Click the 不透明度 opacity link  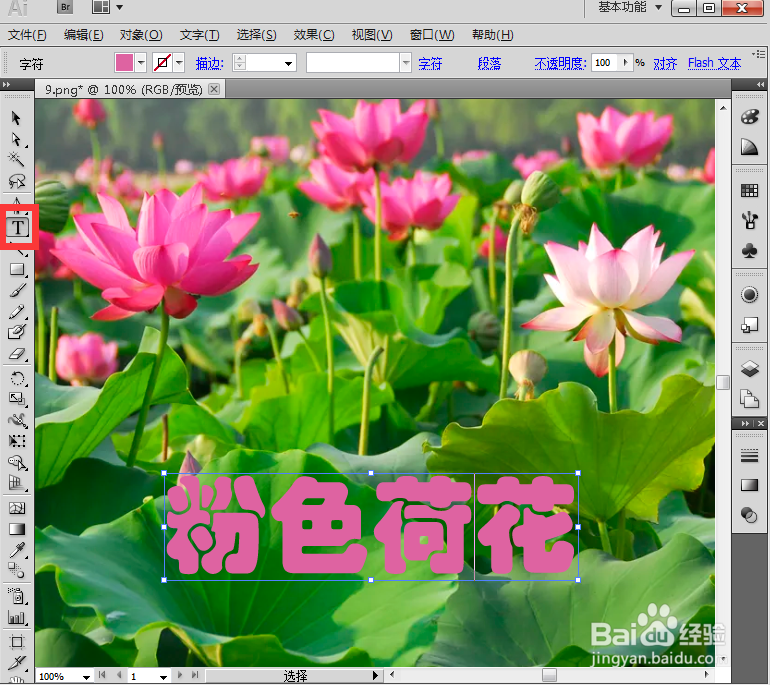click(560, 63)
